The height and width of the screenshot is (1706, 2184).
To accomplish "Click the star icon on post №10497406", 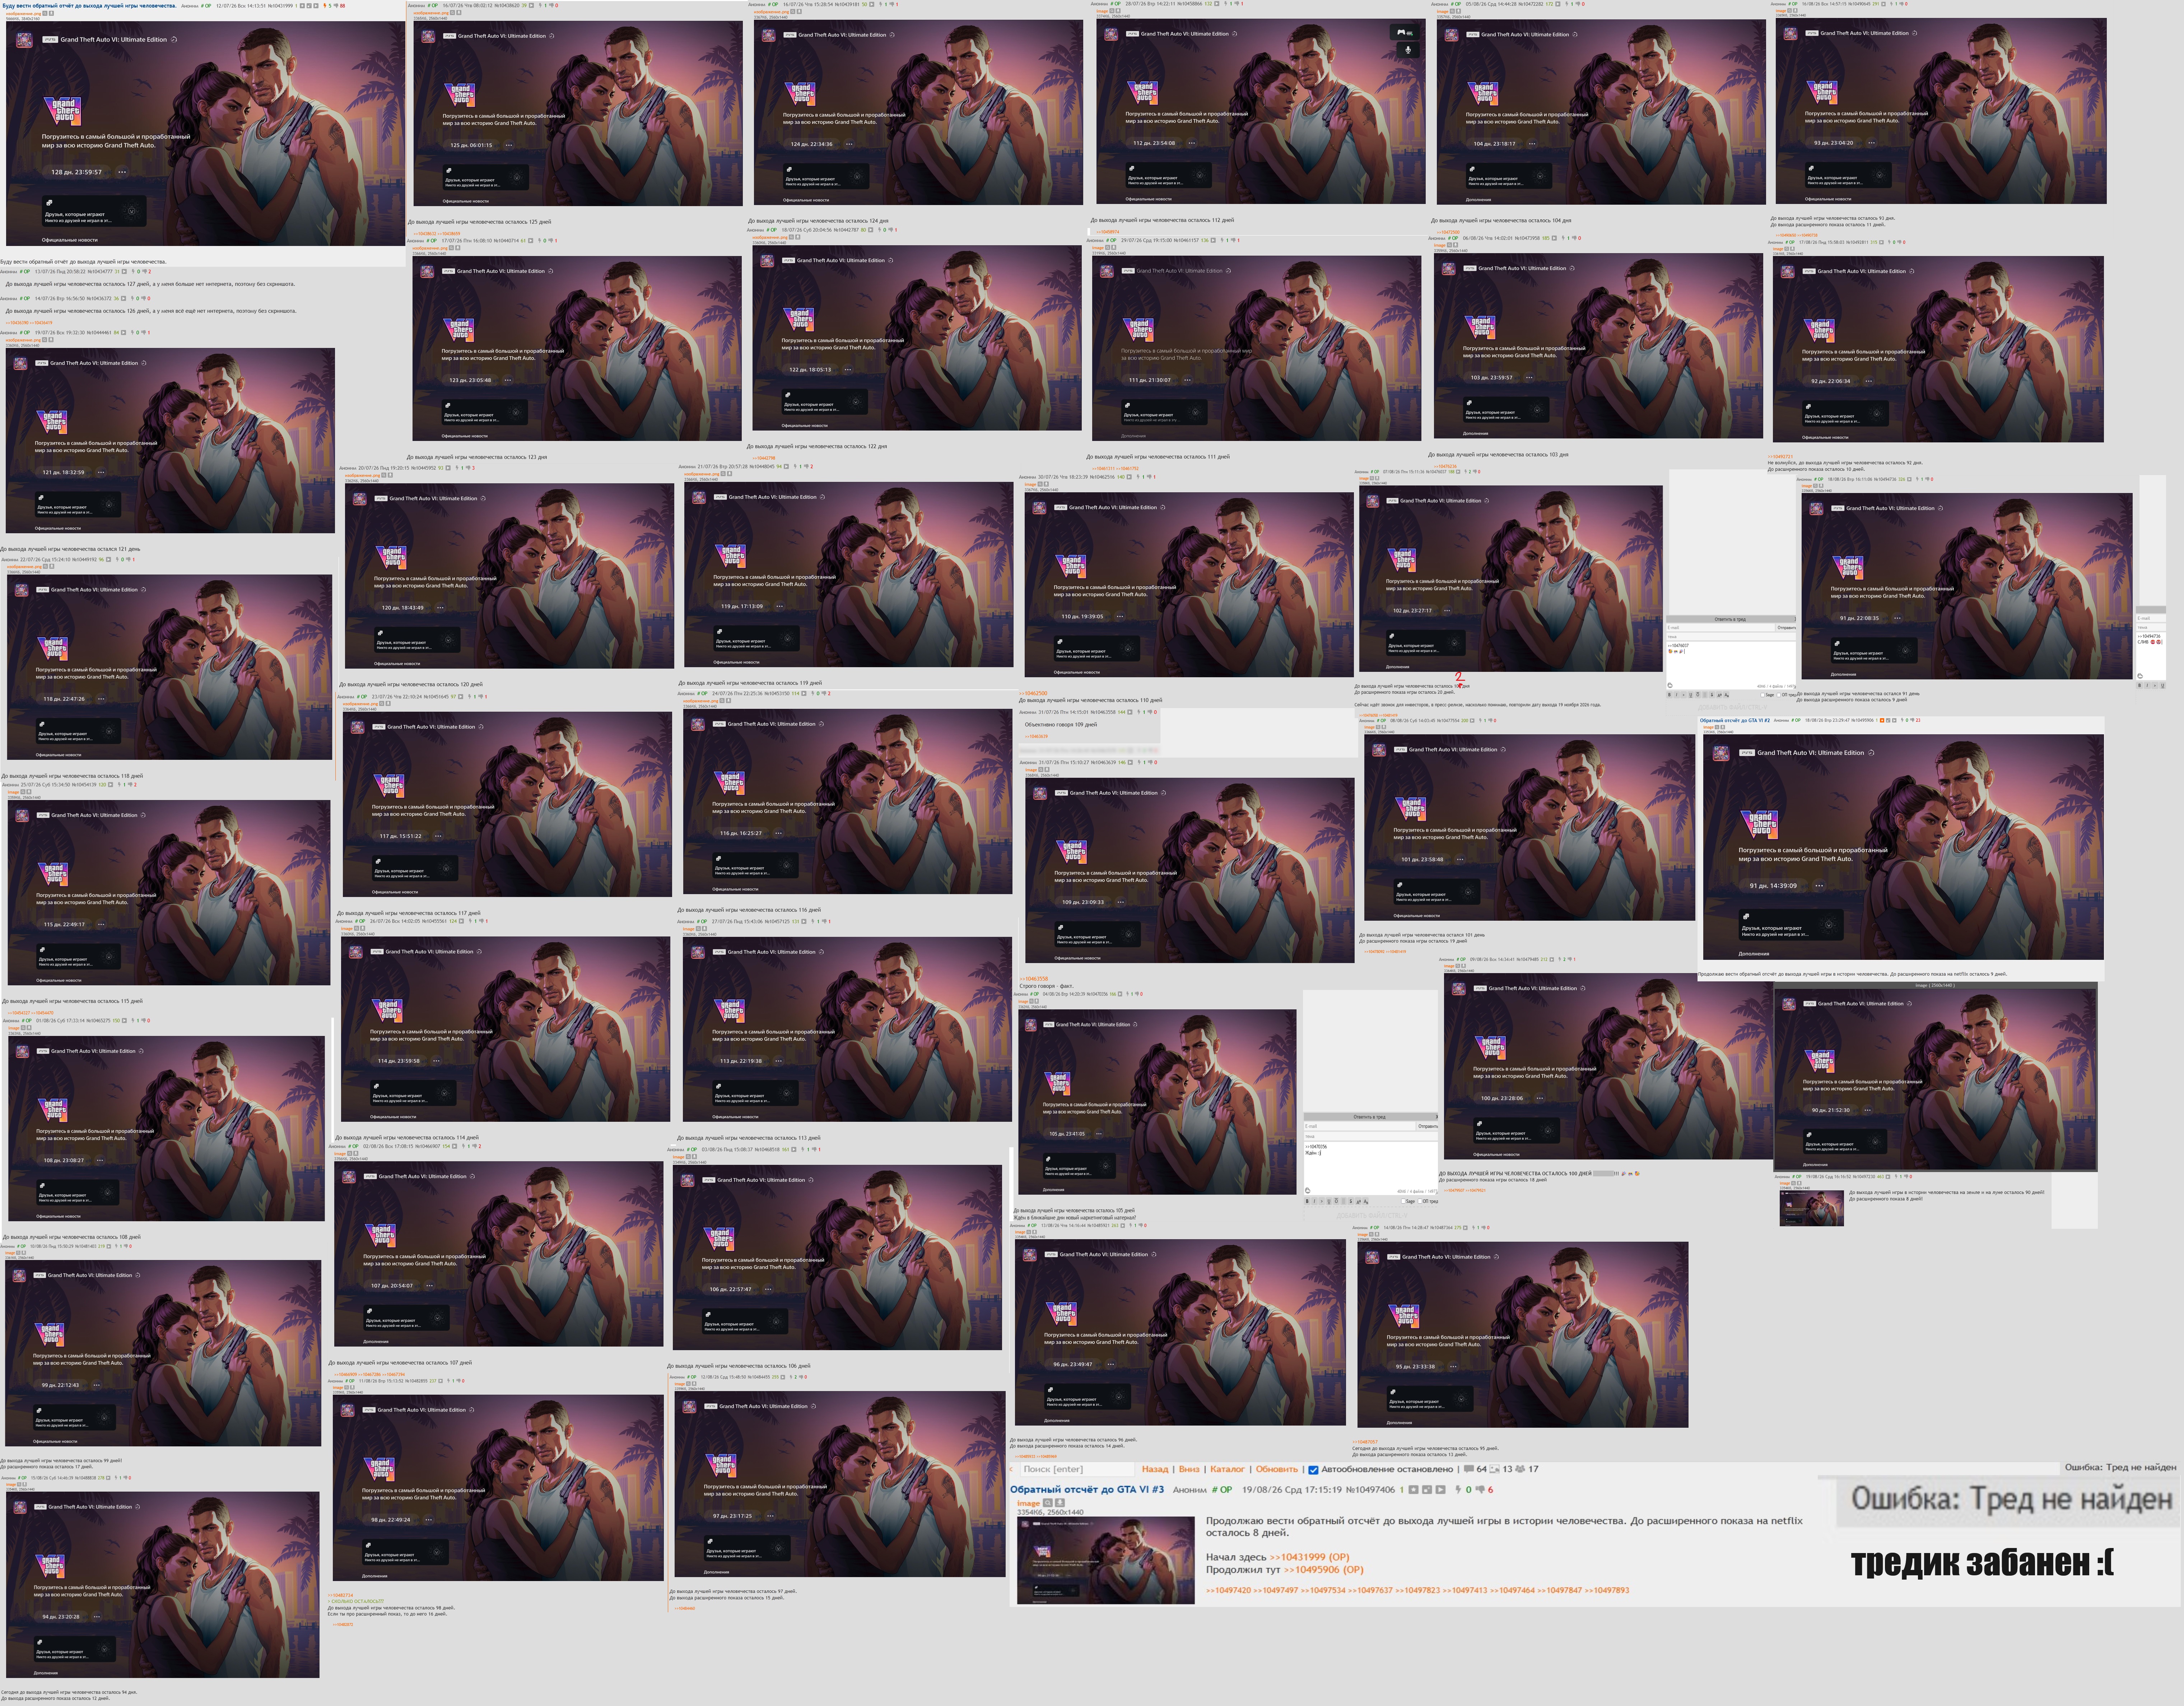I will (1413, 1489).
